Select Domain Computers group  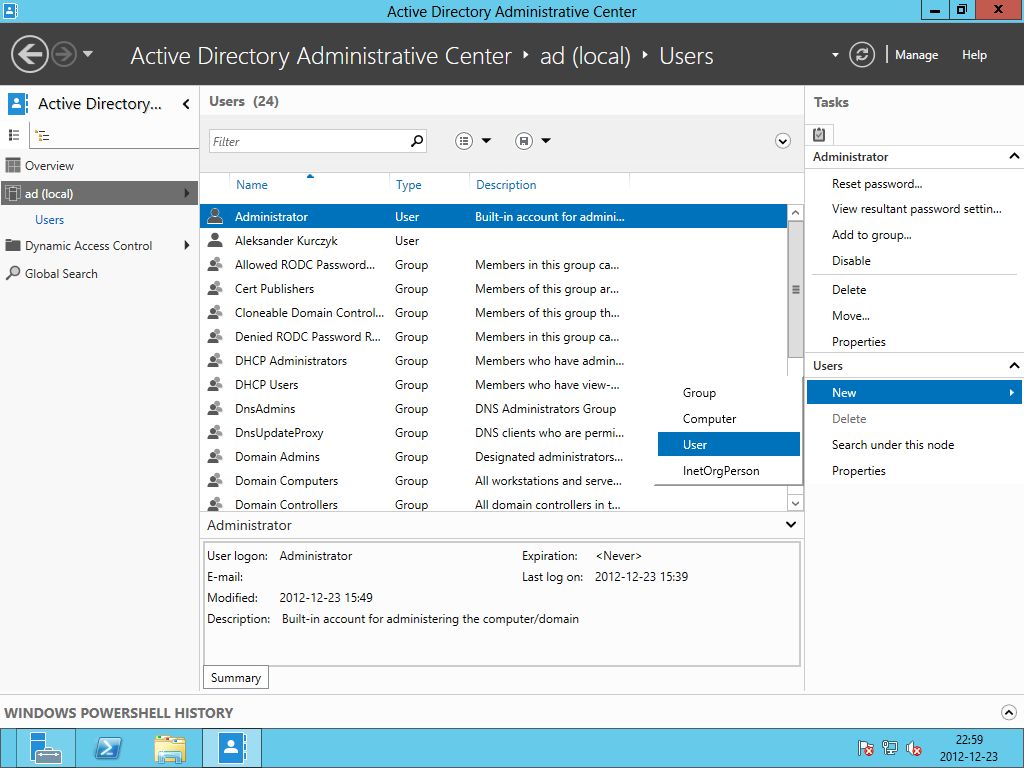click(428, 481)
